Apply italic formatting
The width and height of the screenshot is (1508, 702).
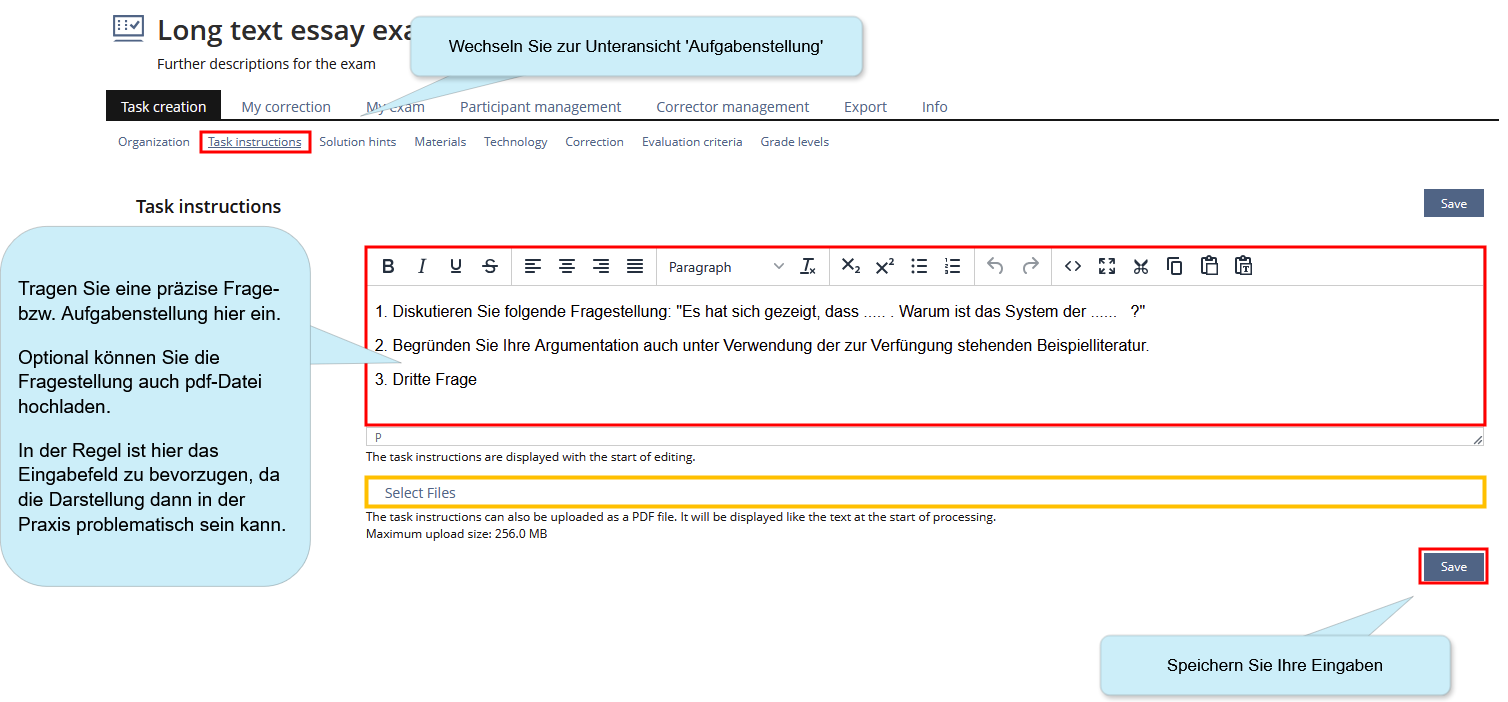point(422,266)
